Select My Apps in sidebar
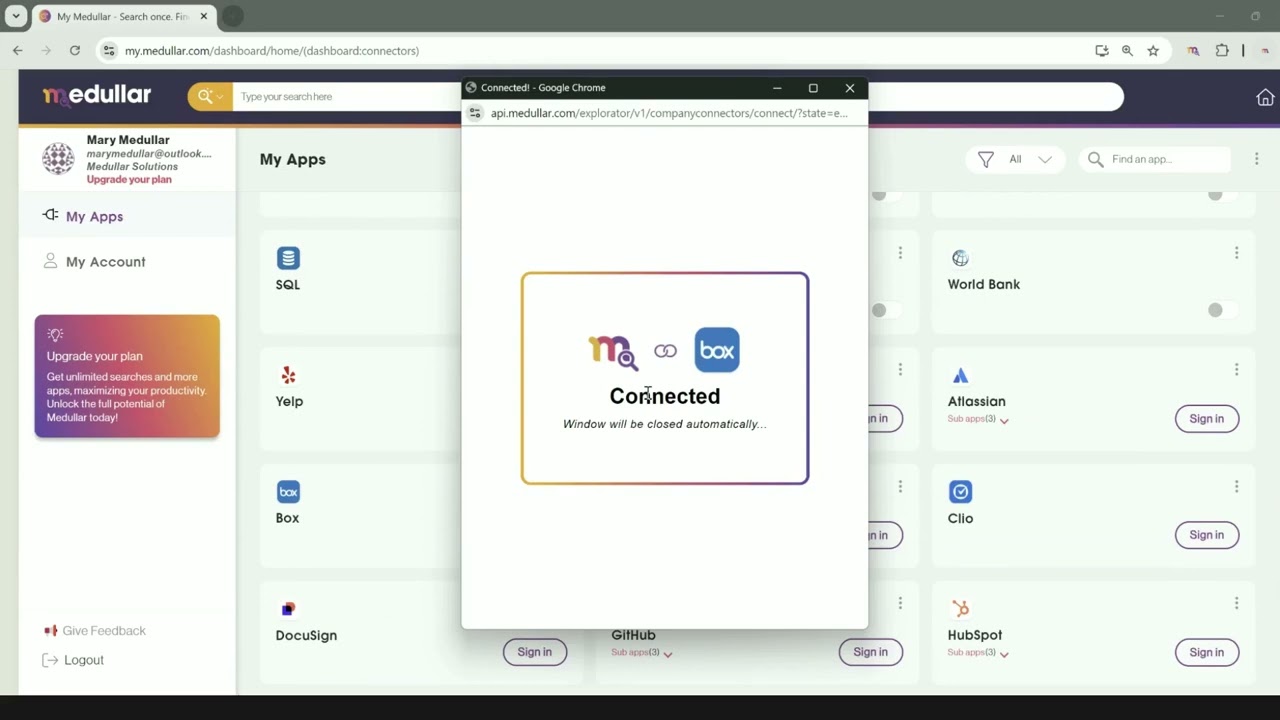The width and height of the screenshot is (1280, 720). click(x=127, y=216)
